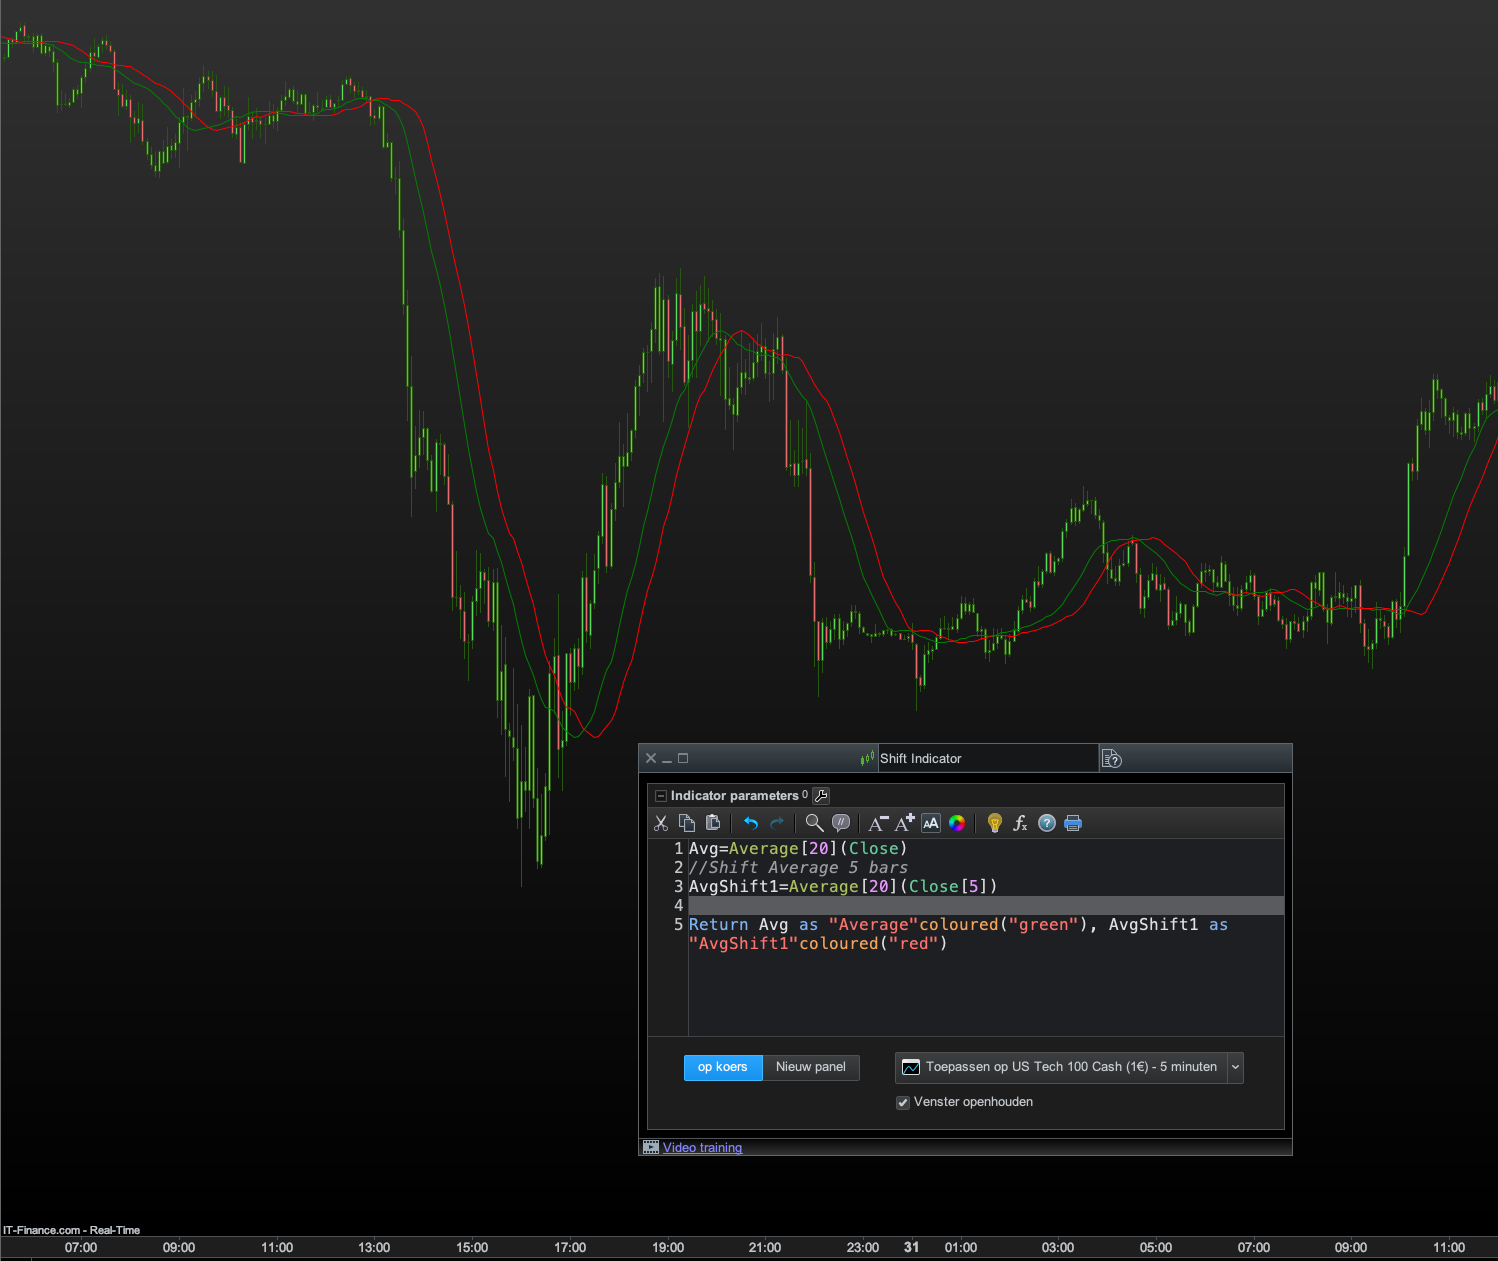
Task: Open the syntax color wheel settings
Action: pos(957,823)
